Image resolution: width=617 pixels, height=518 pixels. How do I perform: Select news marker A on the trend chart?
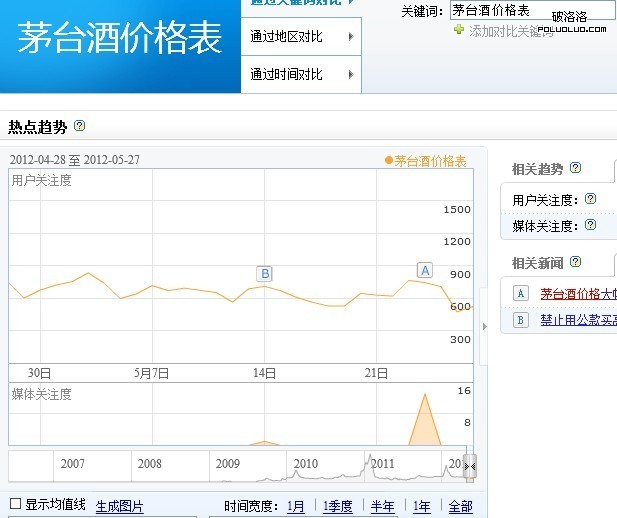tap(425, 270)
